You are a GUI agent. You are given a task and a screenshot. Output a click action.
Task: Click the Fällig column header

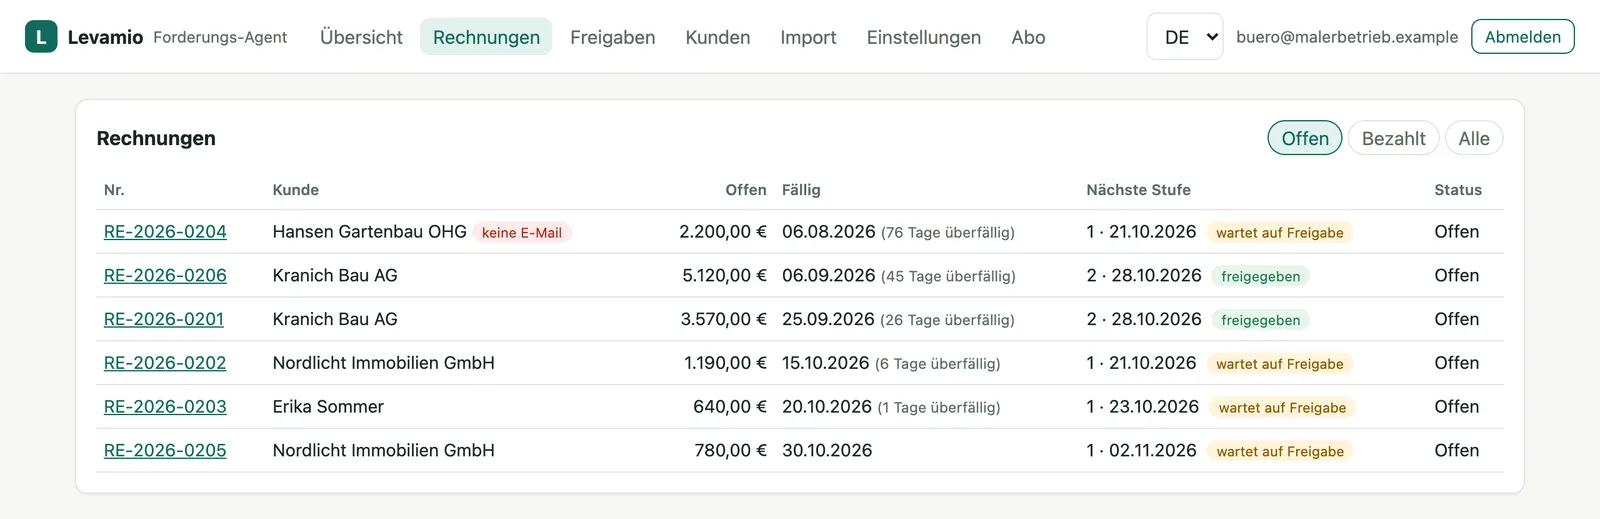pos(801,190)
